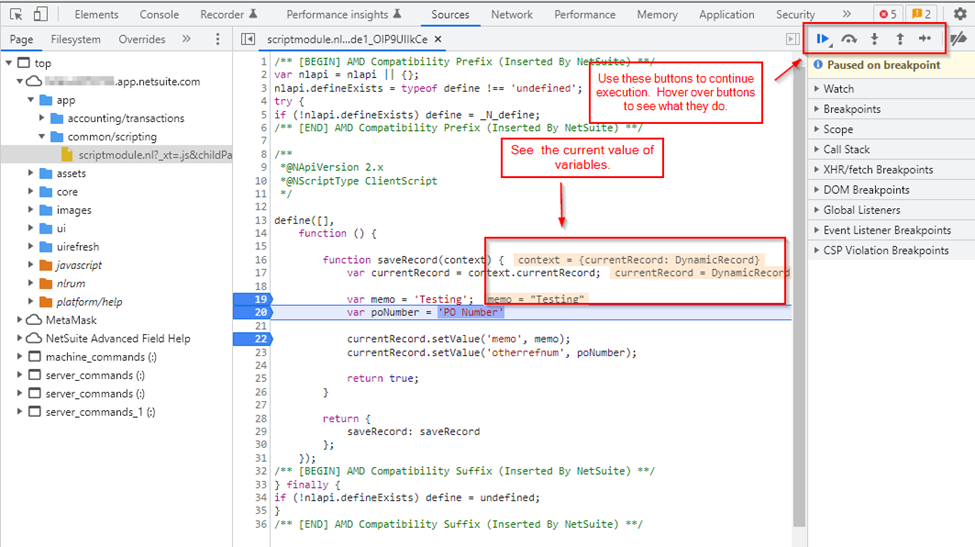Click the Step button
Viewport: 975px width, 547px height.
click(925, 39)
